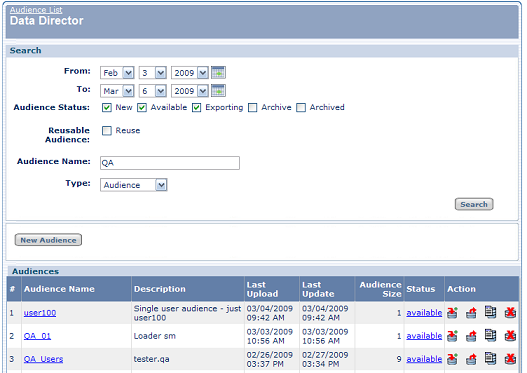Click the New Audience button
Viewport: 527px width, 373px height.
point(48,240)
